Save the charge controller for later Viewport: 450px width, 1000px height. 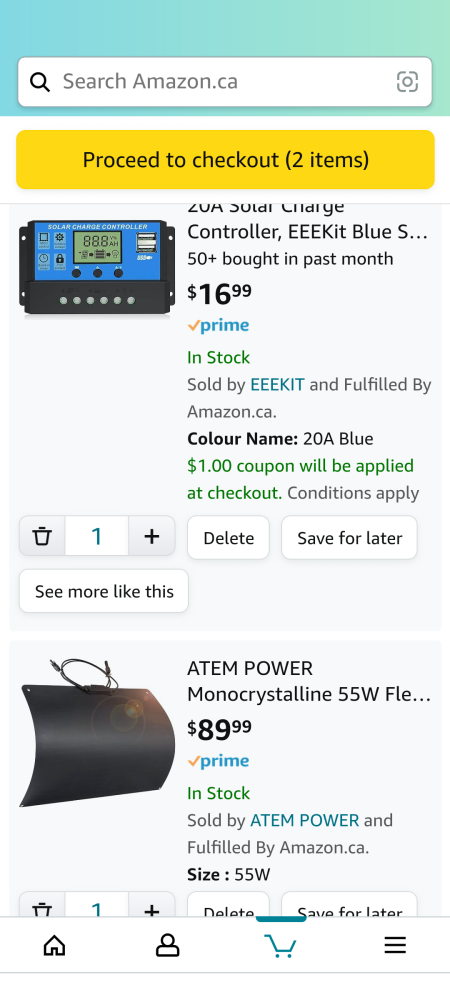coord(349,538)
